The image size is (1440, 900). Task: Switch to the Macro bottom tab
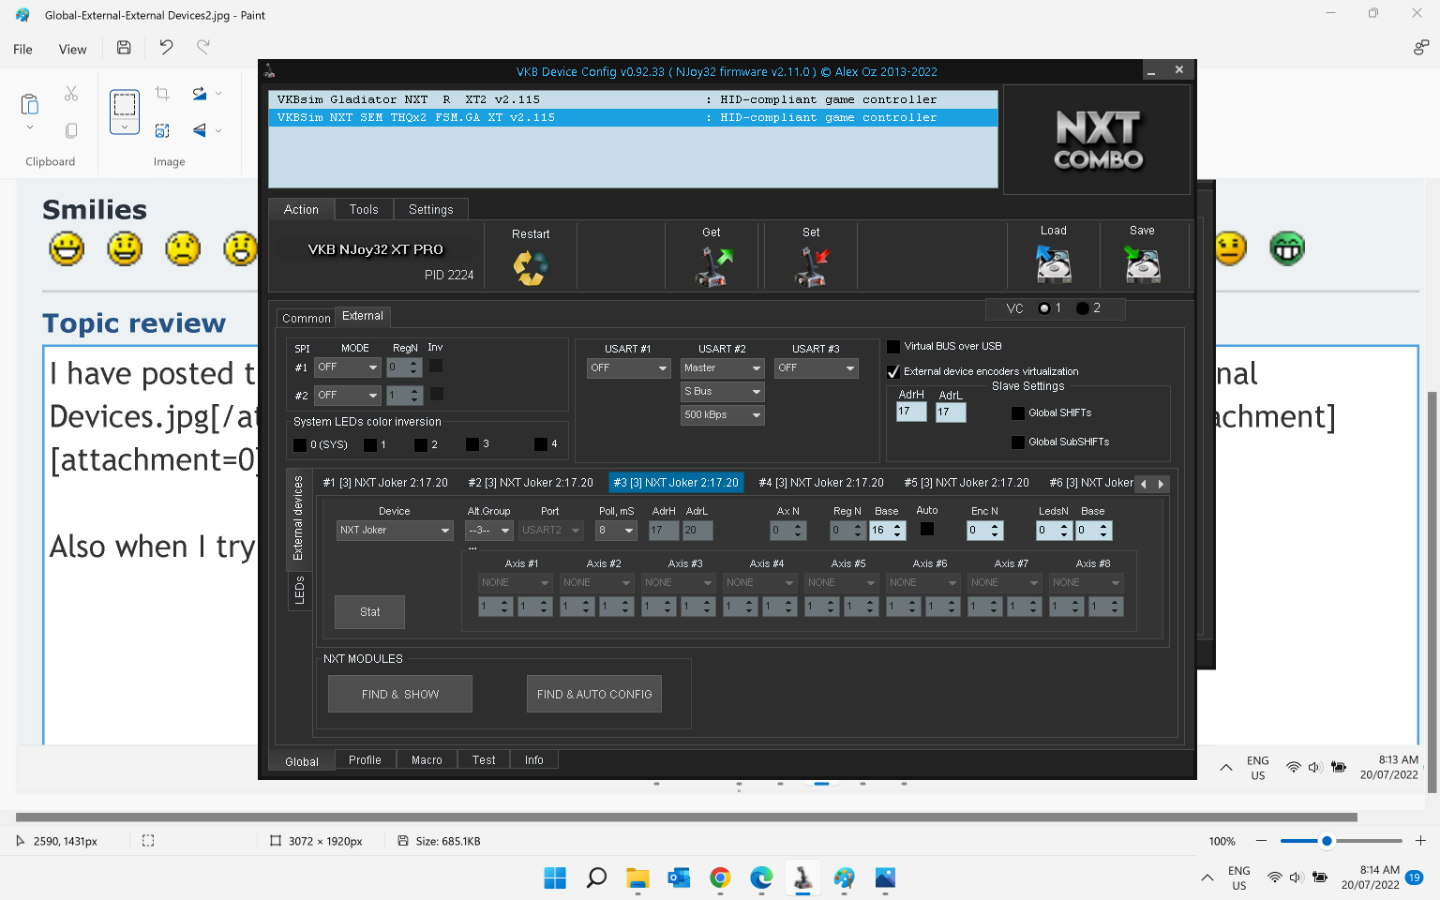(427, 760)
